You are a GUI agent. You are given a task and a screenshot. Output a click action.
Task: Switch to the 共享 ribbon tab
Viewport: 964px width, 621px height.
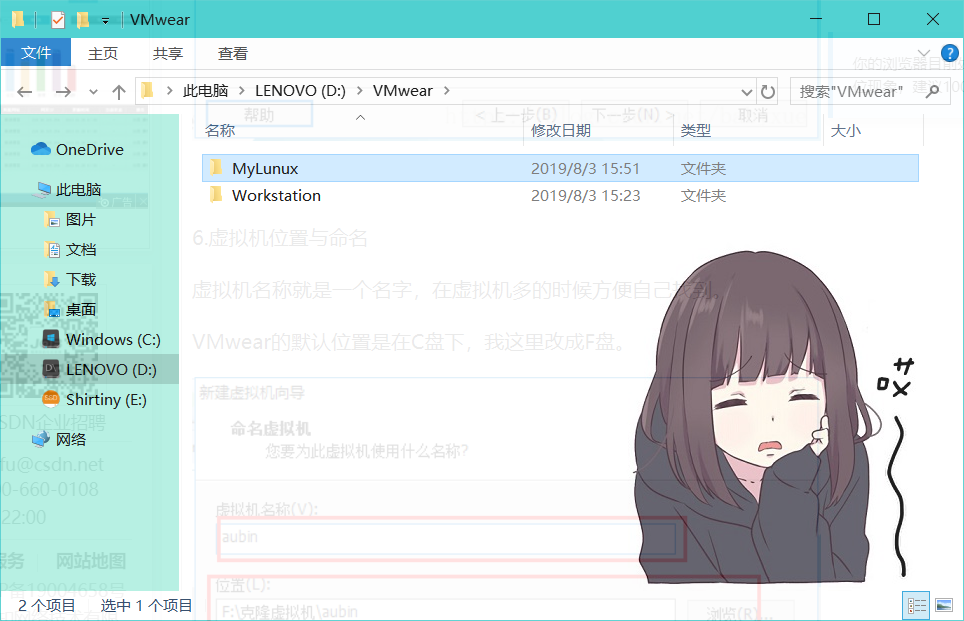click(168, 53)
